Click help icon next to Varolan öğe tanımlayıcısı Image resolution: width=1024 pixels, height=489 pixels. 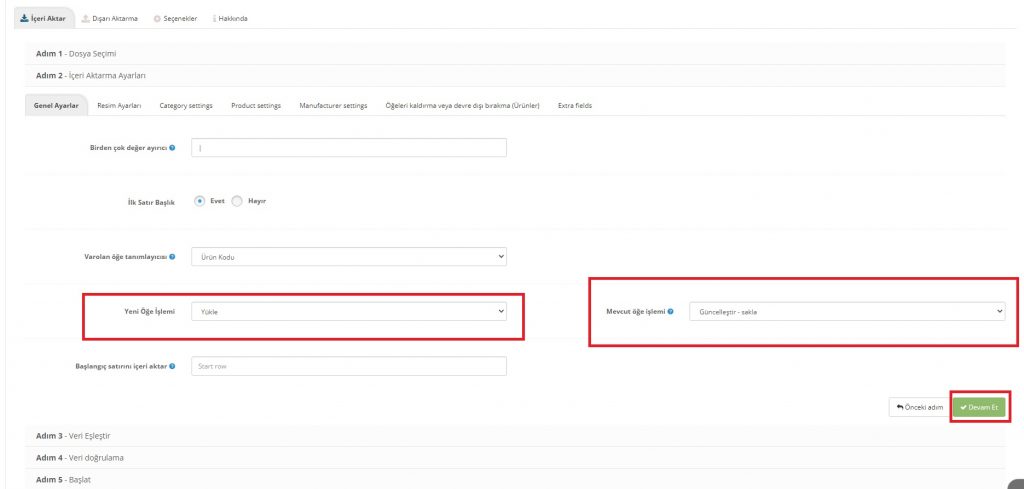tap(172, 257)
